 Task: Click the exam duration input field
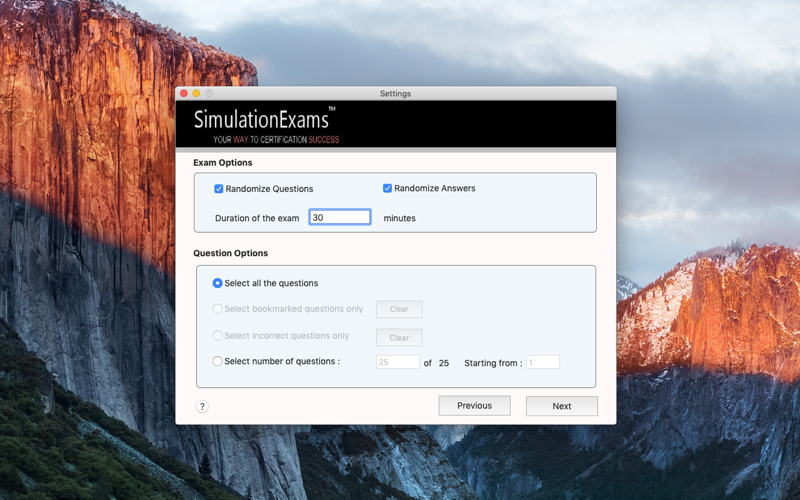(x=340, y=217)
